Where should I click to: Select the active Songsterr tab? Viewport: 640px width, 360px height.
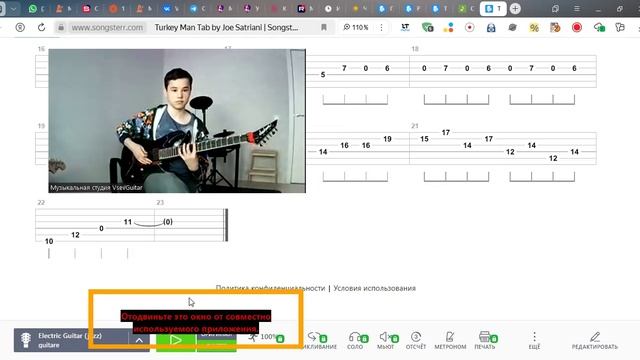click(x=493, y=8)
